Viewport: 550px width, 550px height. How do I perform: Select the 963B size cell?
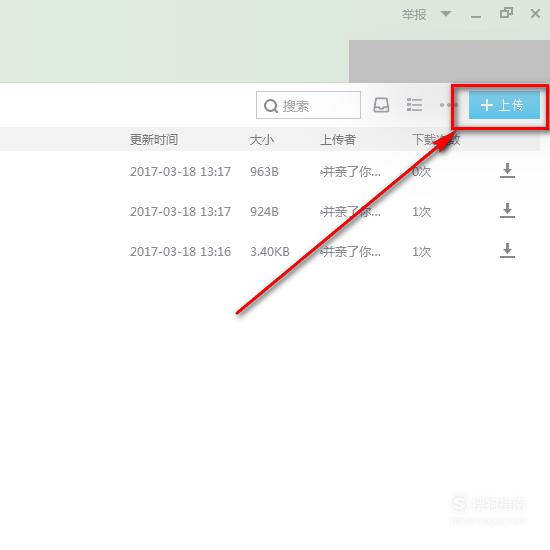264,172
